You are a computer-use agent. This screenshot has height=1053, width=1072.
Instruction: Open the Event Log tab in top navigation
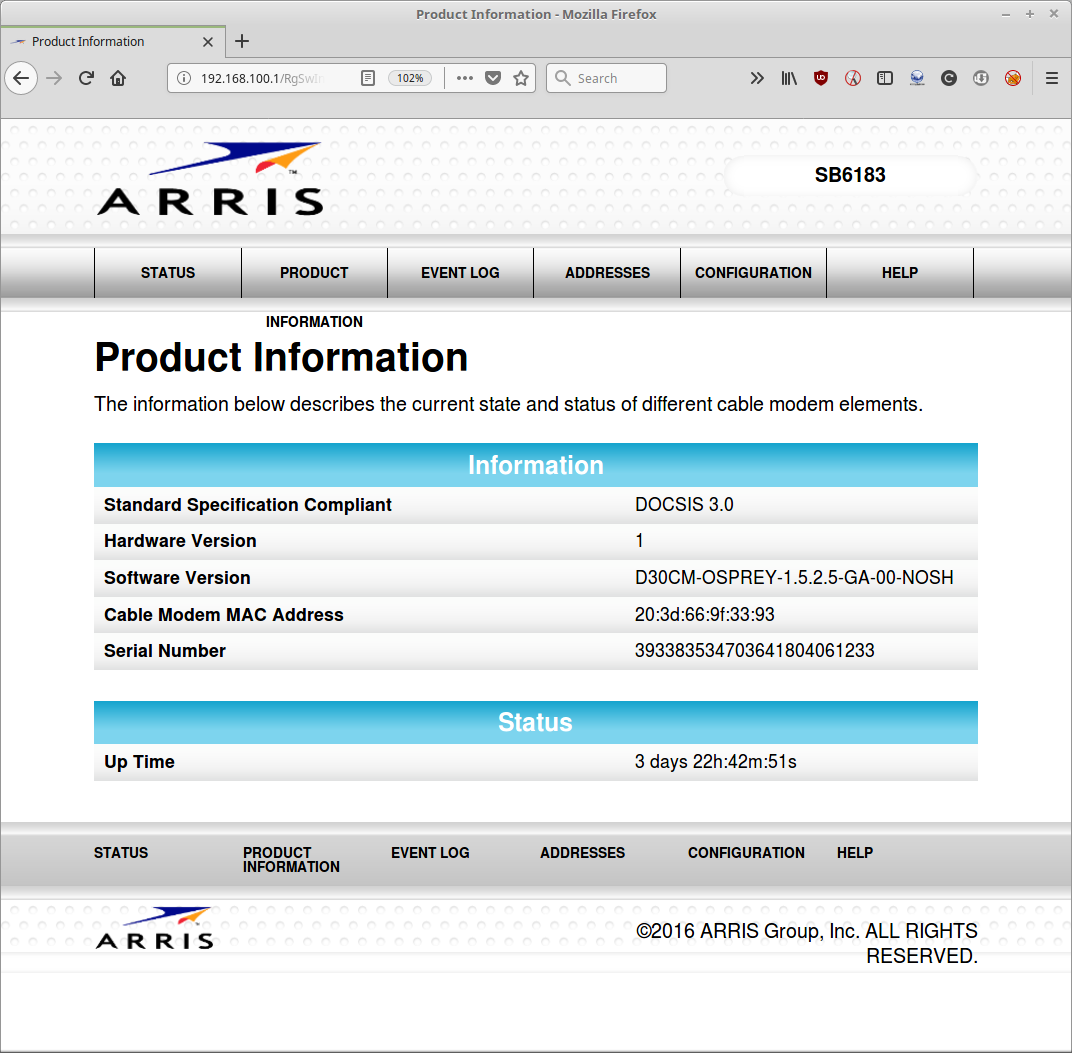[x=460, y=273]
